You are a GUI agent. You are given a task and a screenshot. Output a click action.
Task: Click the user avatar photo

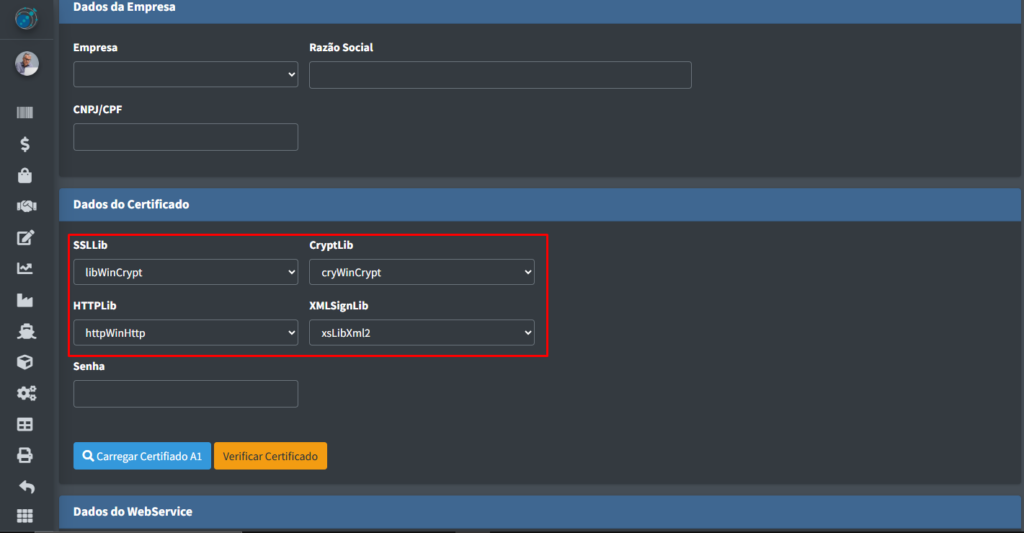click(26, 64)
